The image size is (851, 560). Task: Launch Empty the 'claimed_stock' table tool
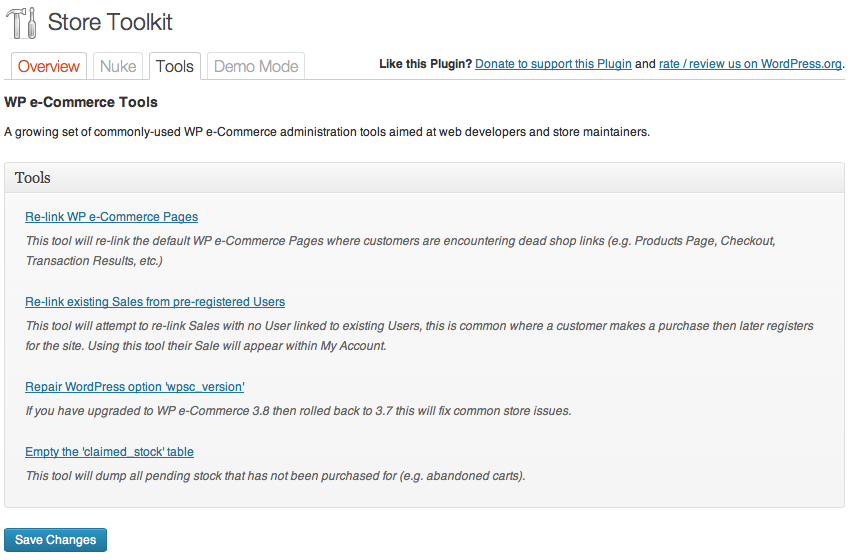click(109, 452)
